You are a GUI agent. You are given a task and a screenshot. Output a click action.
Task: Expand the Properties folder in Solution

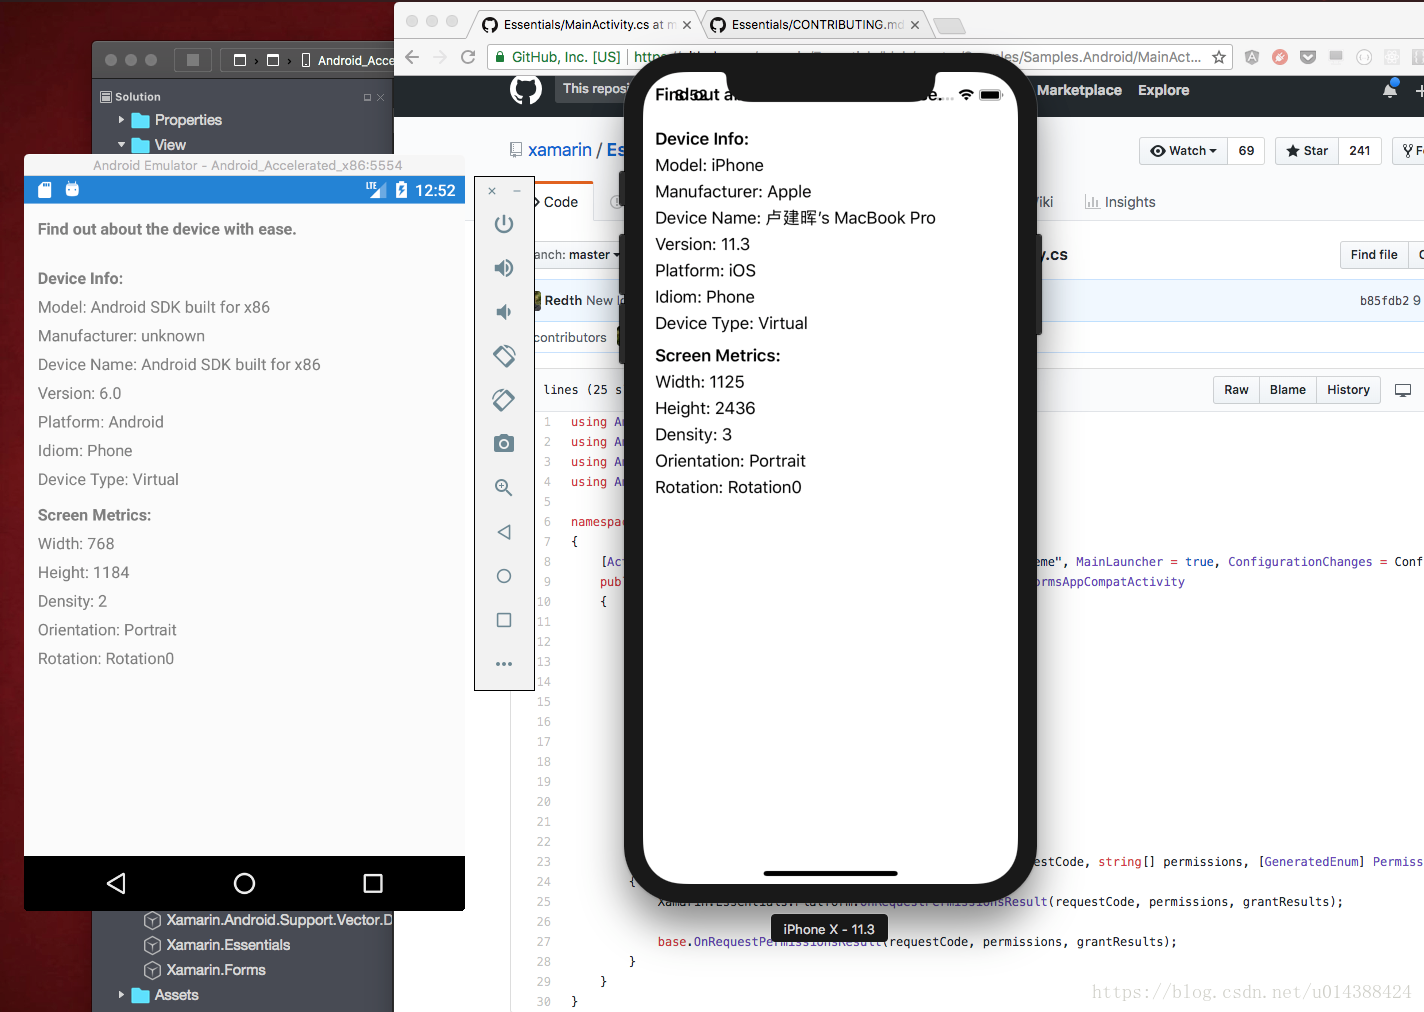pyautogui.click(x=121, y=120)
